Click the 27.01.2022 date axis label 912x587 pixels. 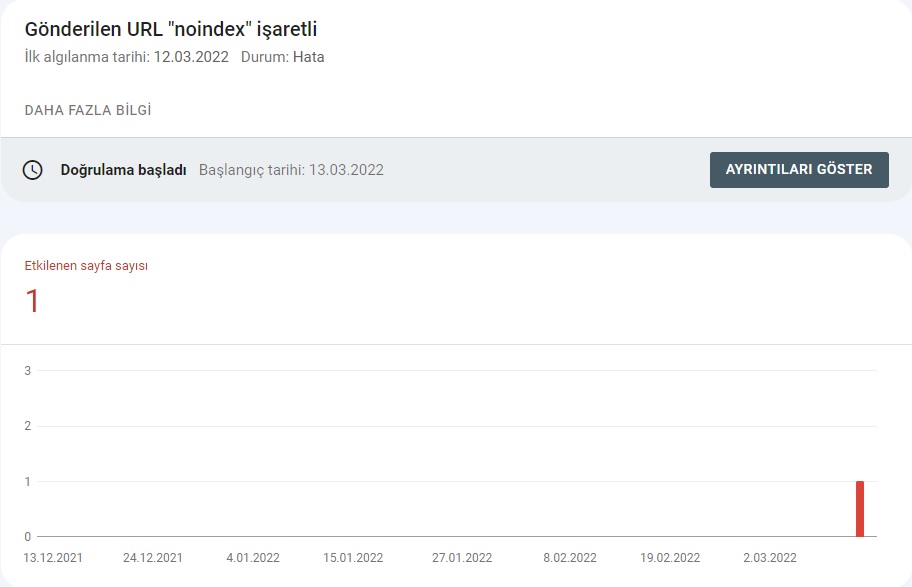[462, 558]
